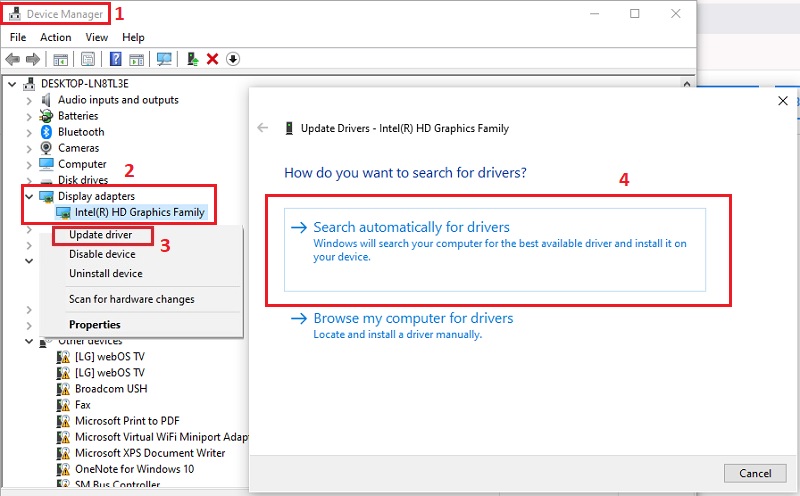Image resolution: width=800 pixels, height=496 pixels.
Task: Click the Computer monitor icon in tree
Action: coord(46,164)
